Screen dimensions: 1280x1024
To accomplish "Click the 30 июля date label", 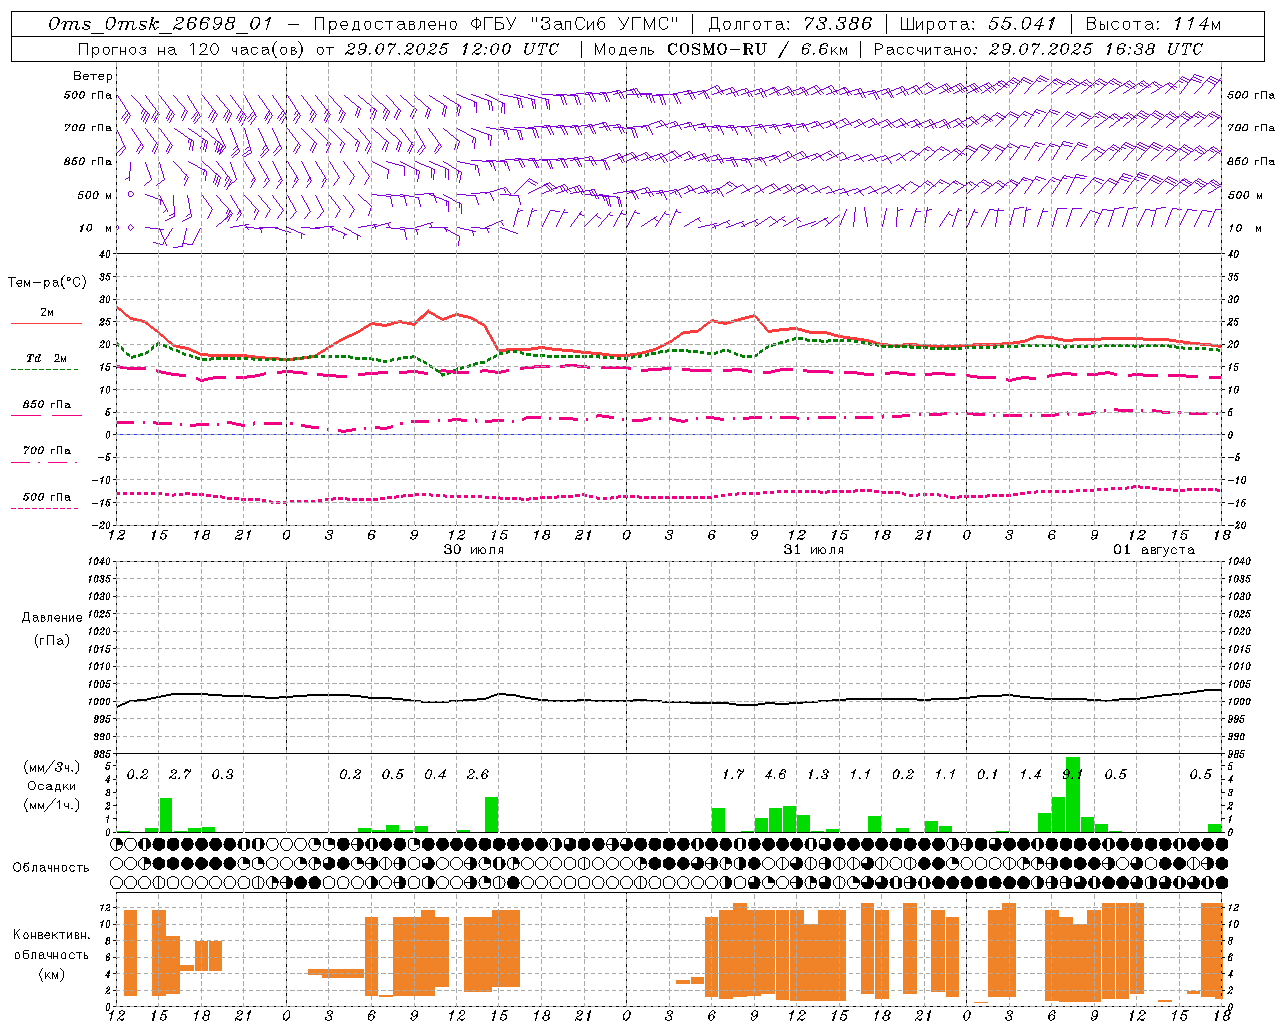I will click(x=474, y=550).
